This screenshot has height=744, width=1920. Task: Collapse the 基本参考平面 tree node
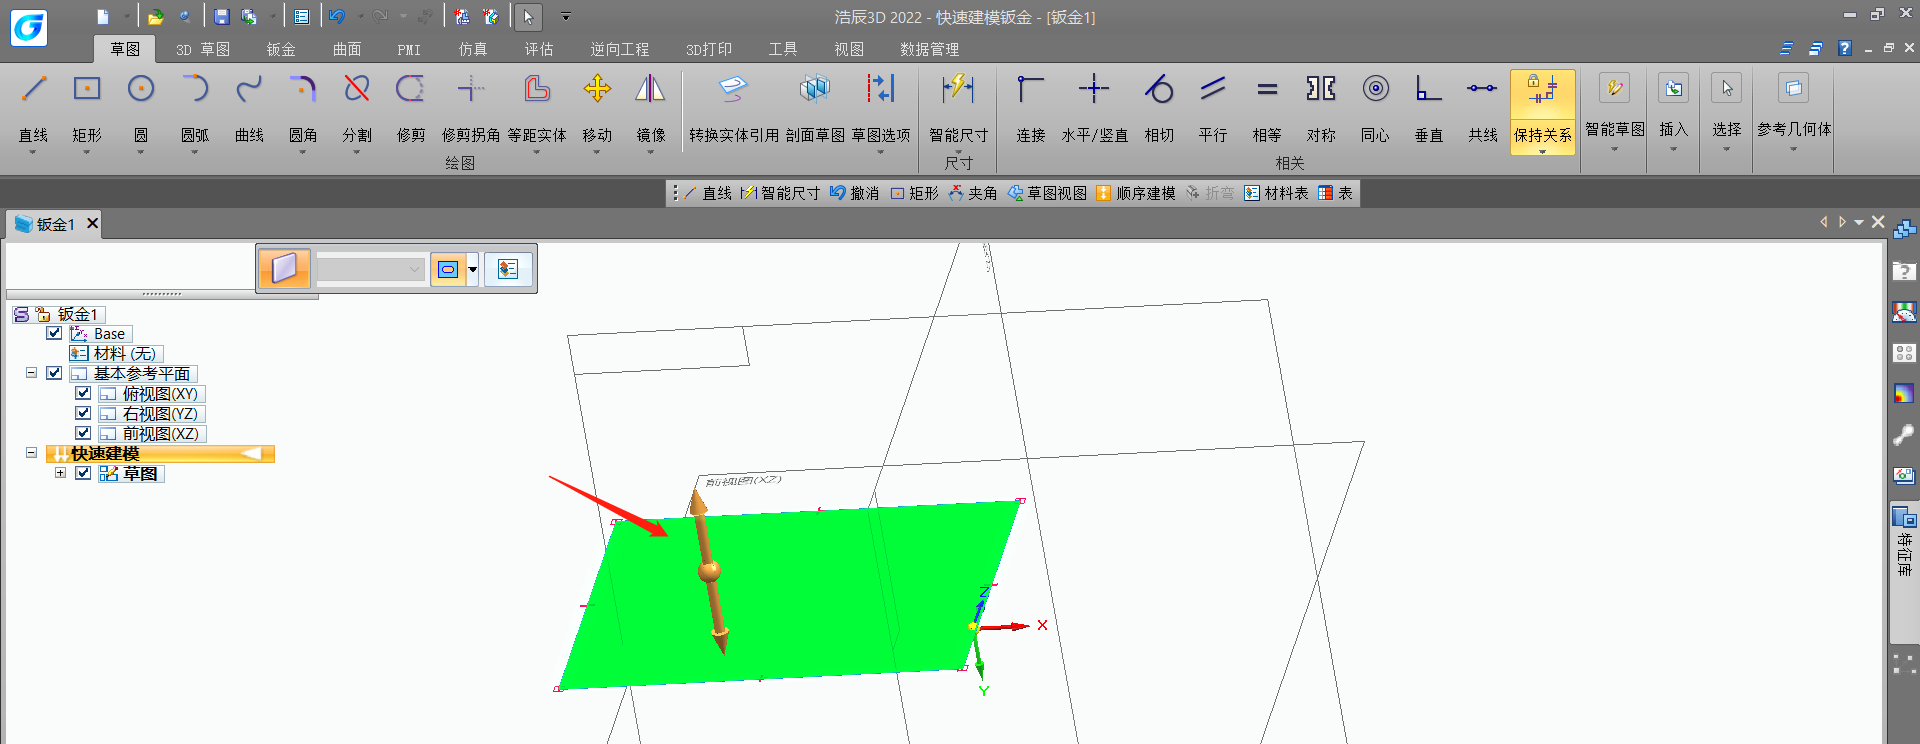point(31,373)
